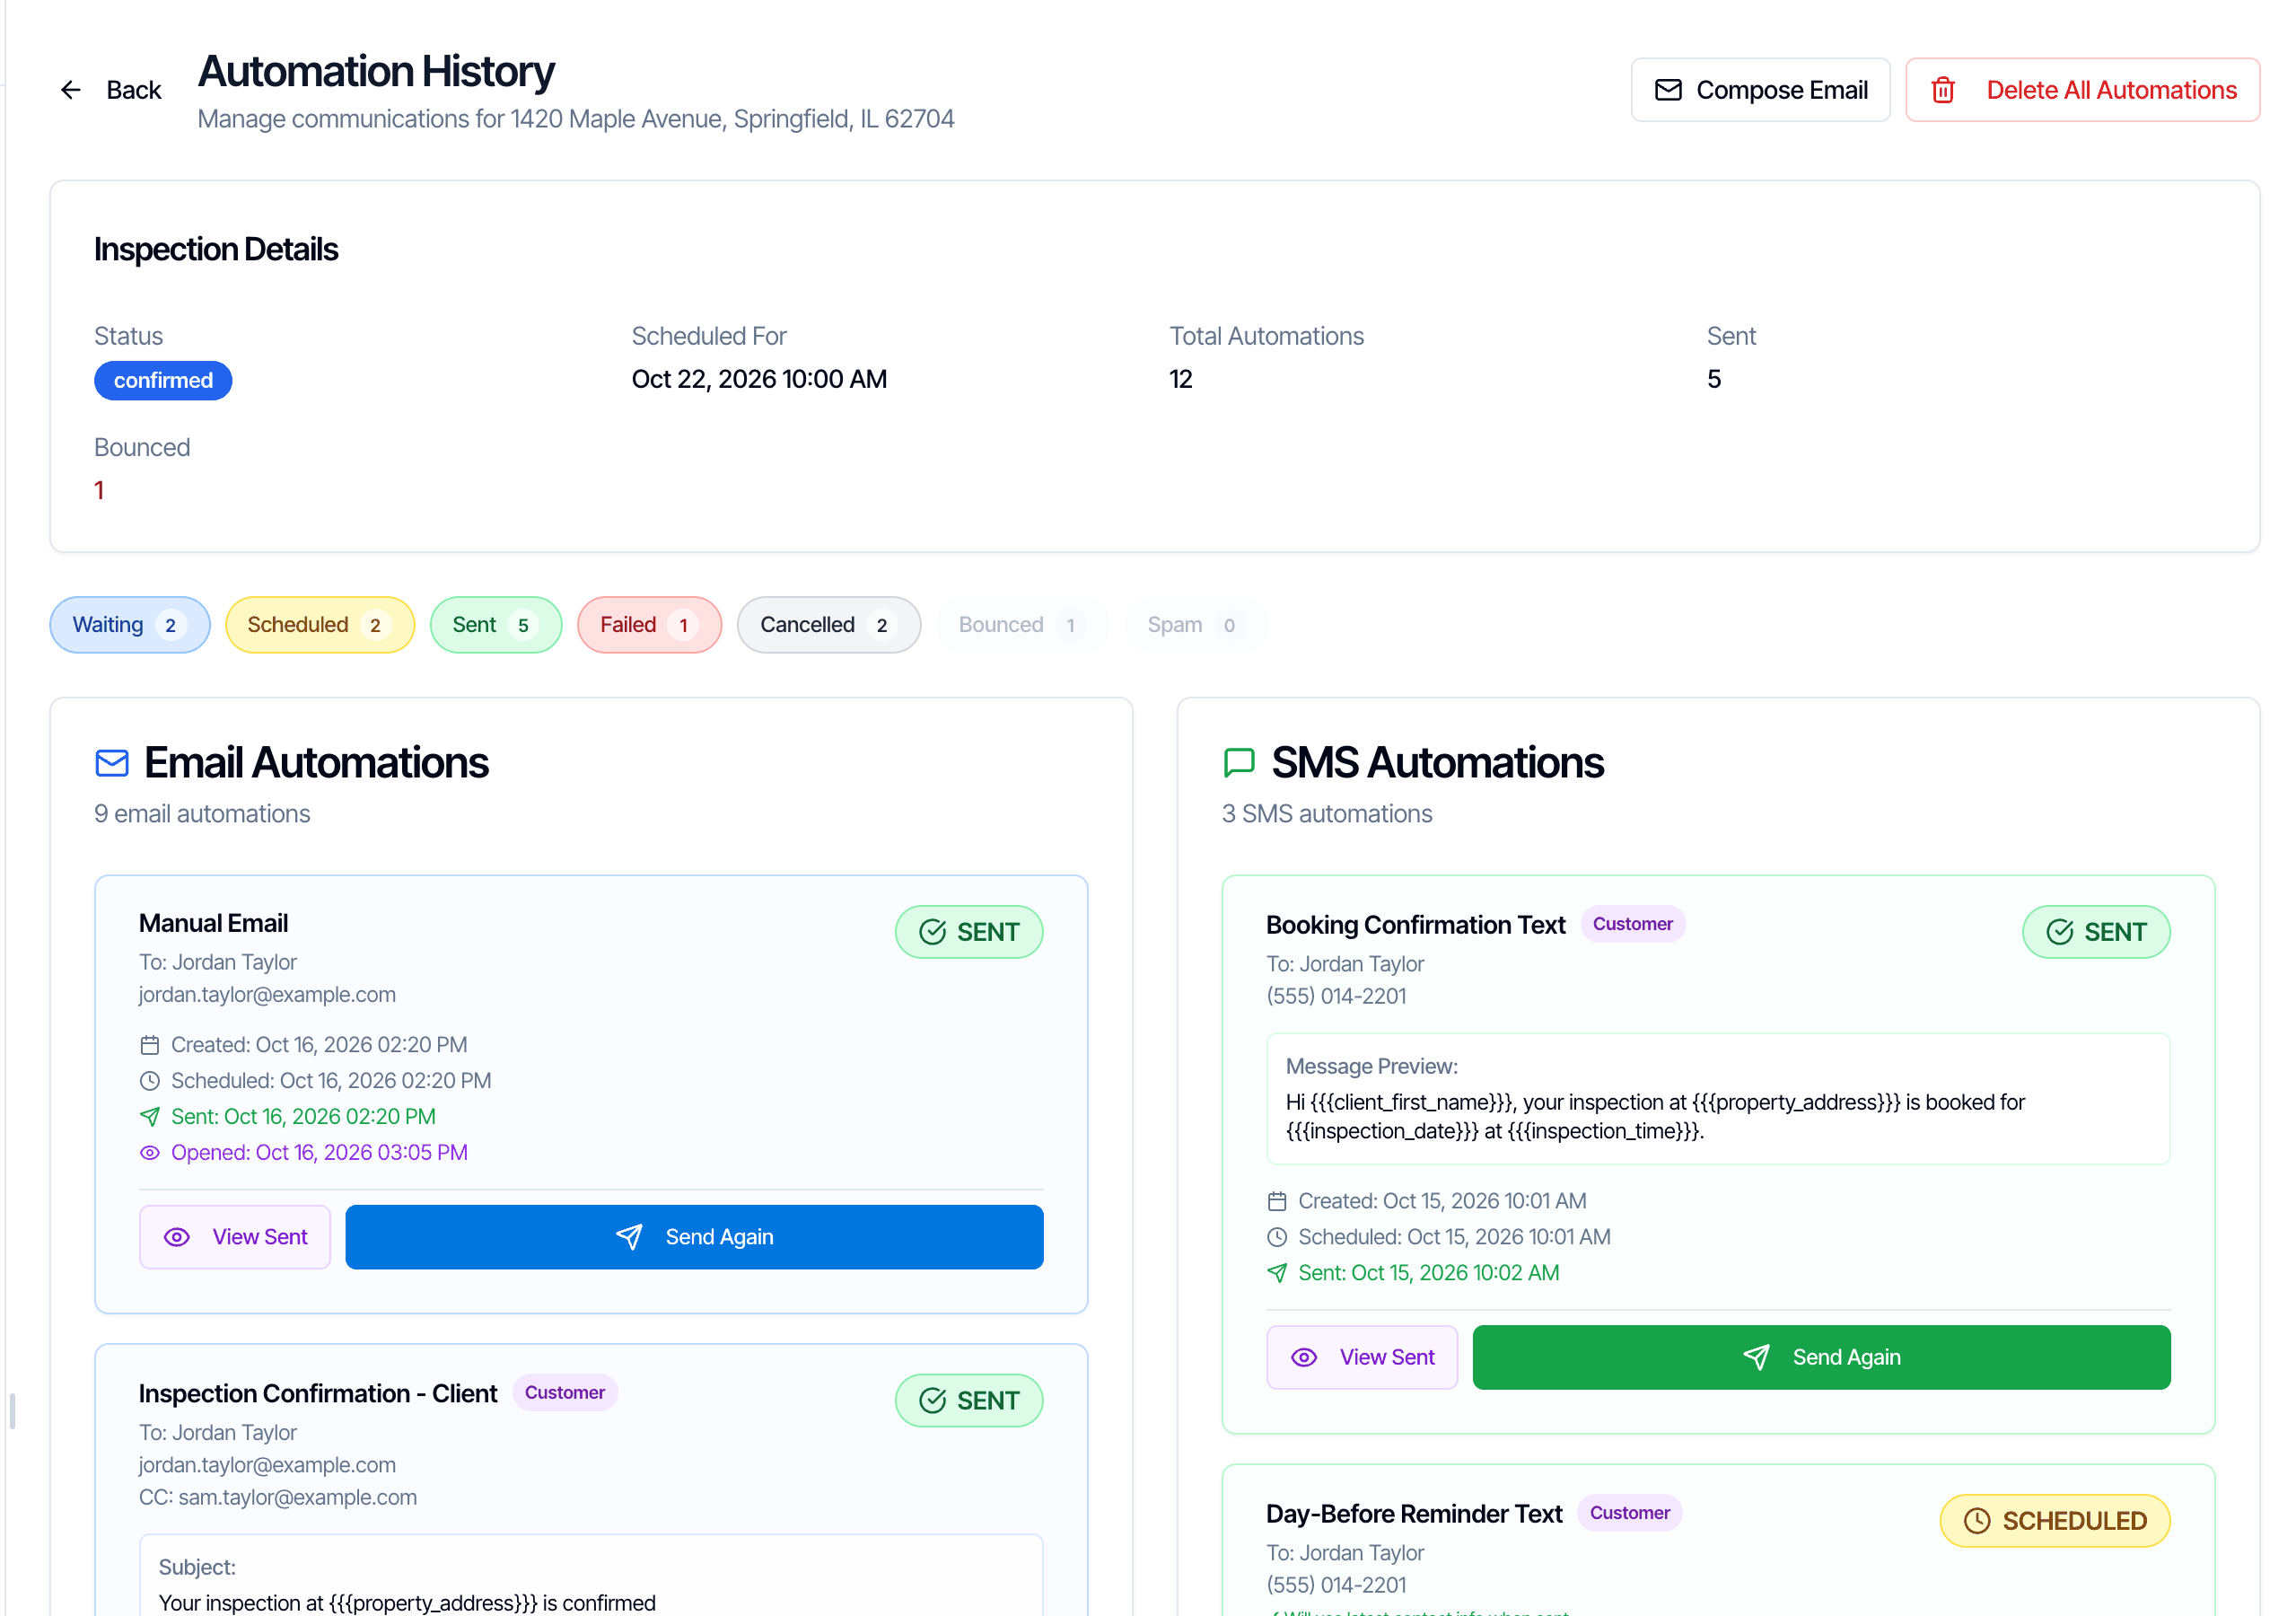Screen dimensions: 2296x1616
Task: Click the eye icon in Manual Email View Sent
Action: [x=177, y=1237]
